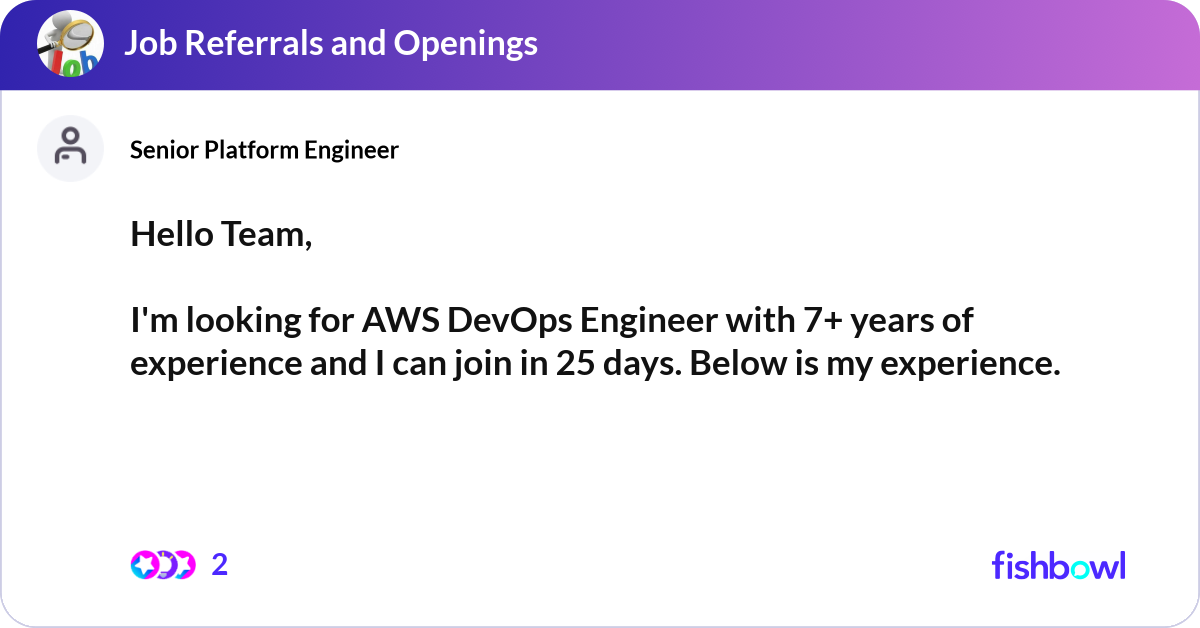Select the 'Senior Platform Engineer' user title
This screenshot has width=1200, height=628.
[264, 150]
